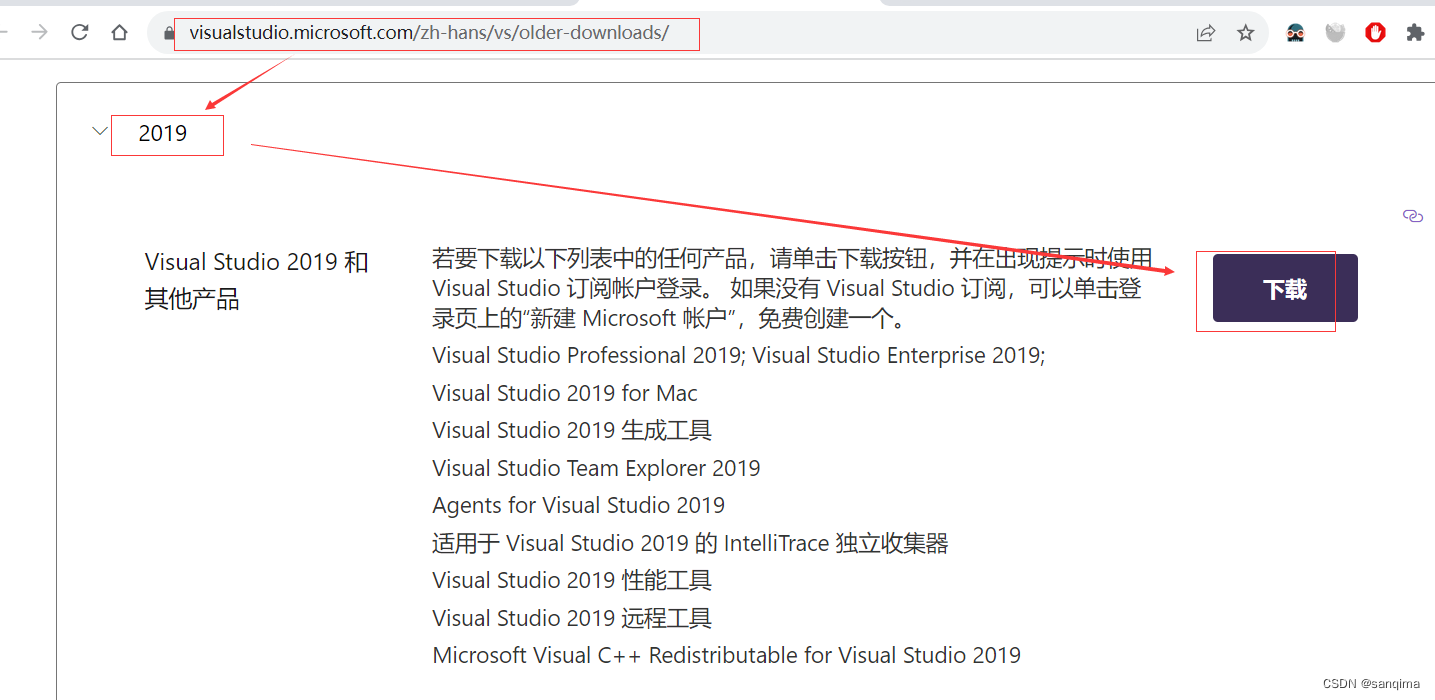Select the 'Visual Studio 2019 性能工具' line

(x=572, y=580)
